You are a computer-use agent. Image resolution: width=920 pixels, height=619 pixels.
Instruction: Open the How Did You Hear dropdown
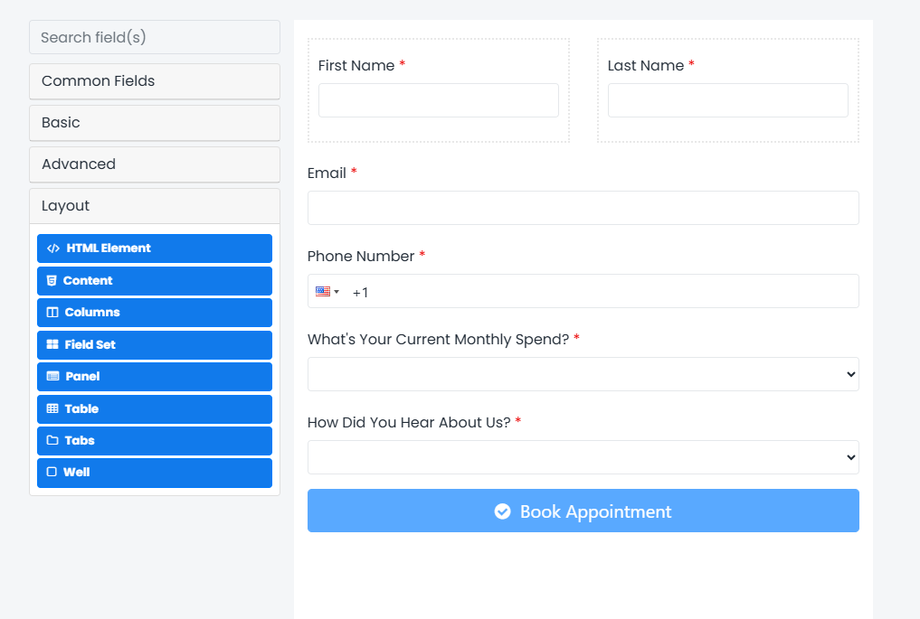point(583,457)
